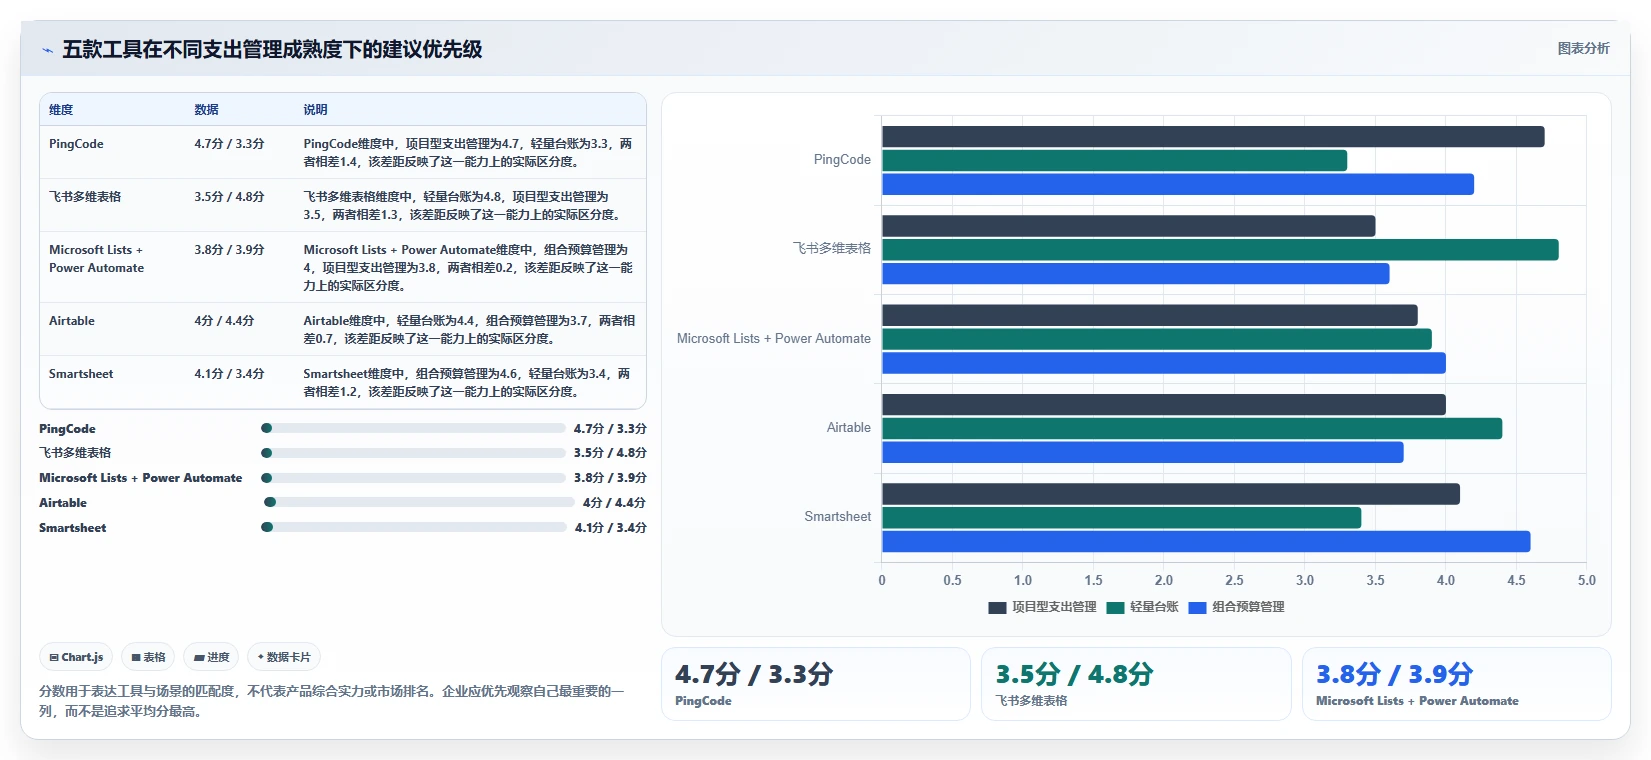This screenshot has width=1651, height=760.
Task: Click Airtable green chart bar
Action: point(1192,428)
